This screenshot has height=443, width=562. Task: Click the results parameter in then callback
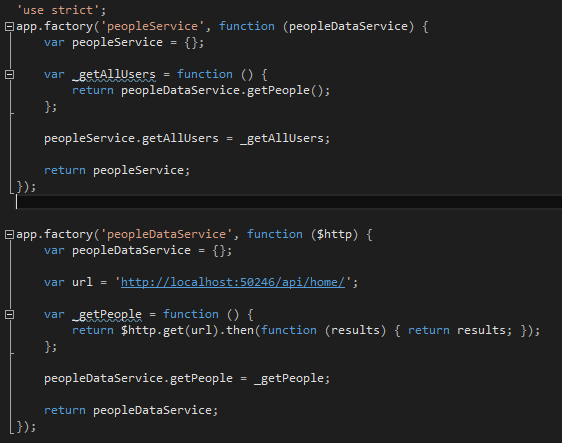pyautogui.click(x=355, y=330)
